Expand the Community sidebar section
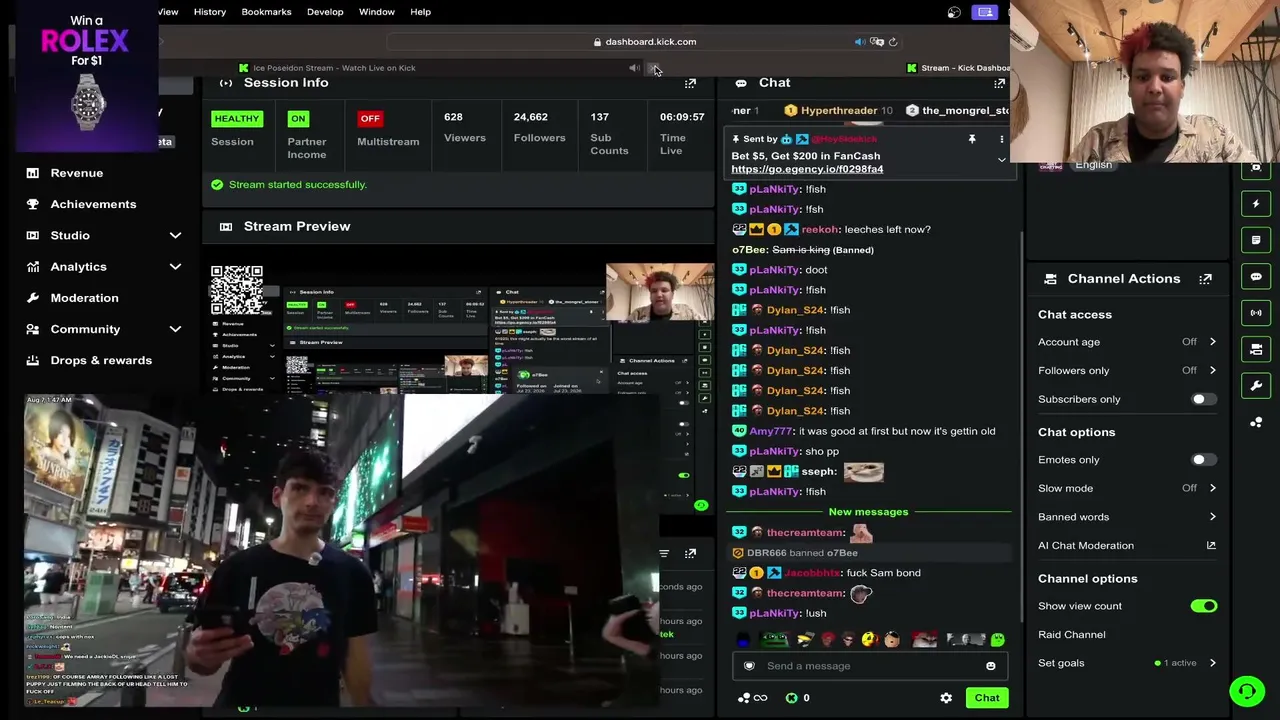The image size is (1280, 720). pos(175,329)
